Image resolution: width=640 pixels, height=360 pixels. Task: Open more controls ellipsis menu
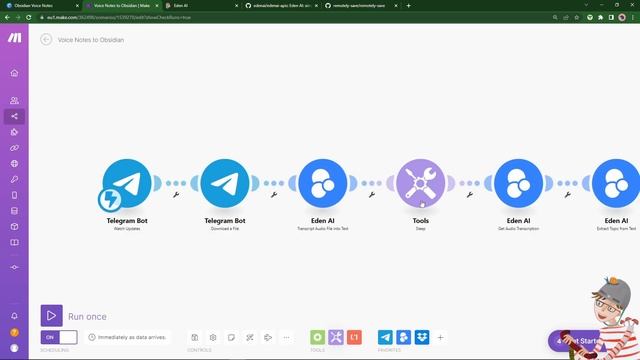(287, 337)
